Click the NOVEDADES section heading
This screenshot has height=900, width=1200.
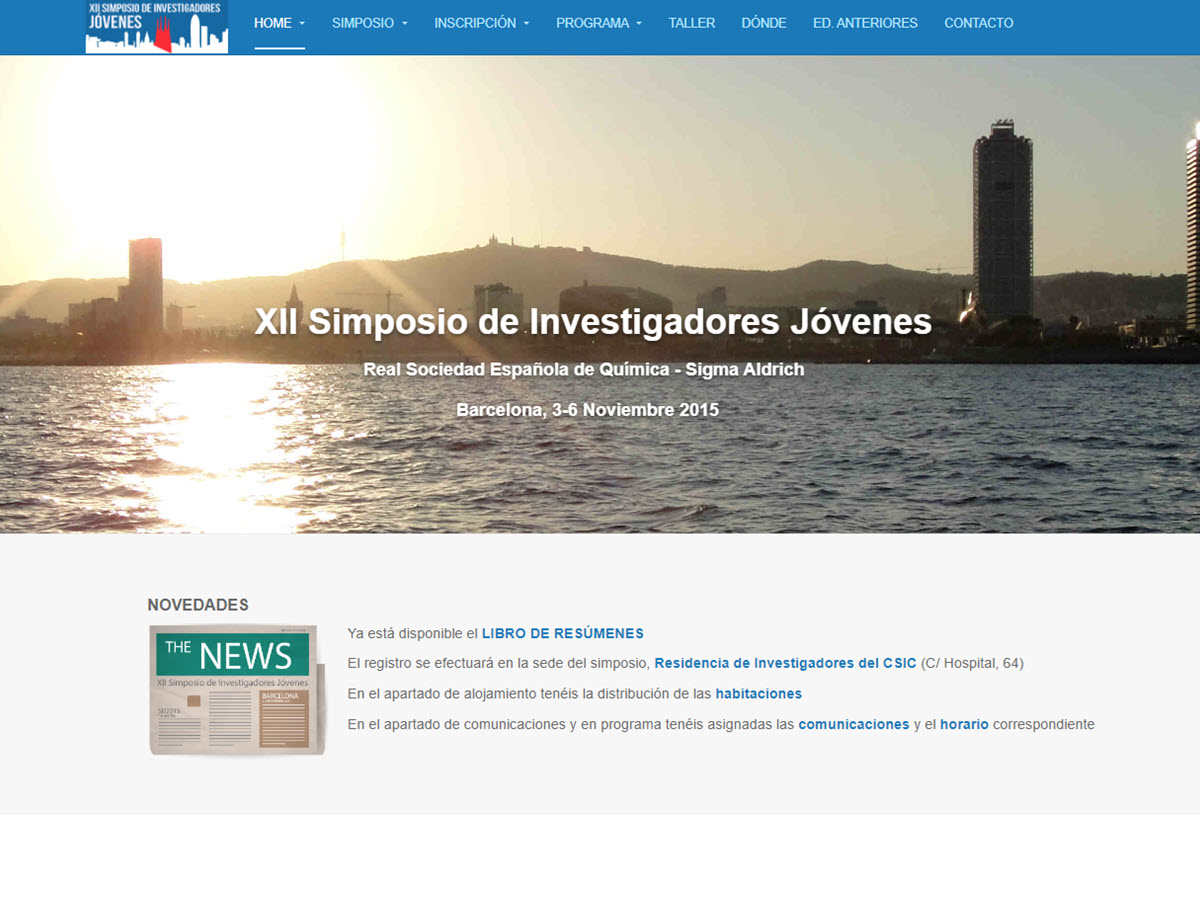pyautogui.click(x=197, y=605)
